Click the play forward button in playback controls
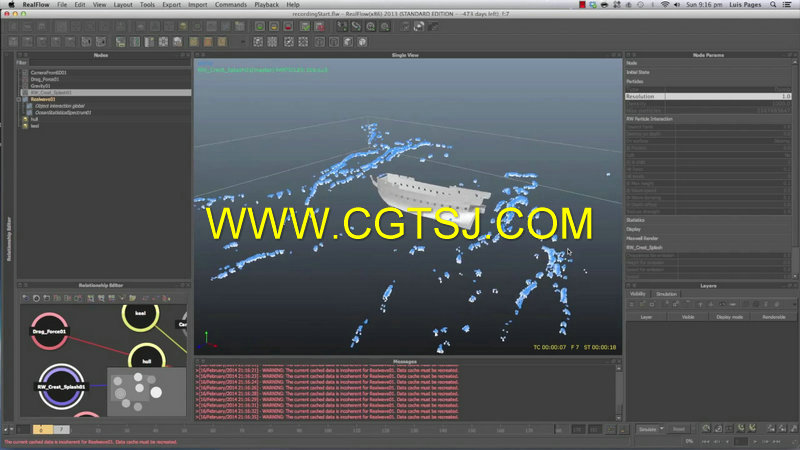The image size is (800, 450). (x=755, y=441)
